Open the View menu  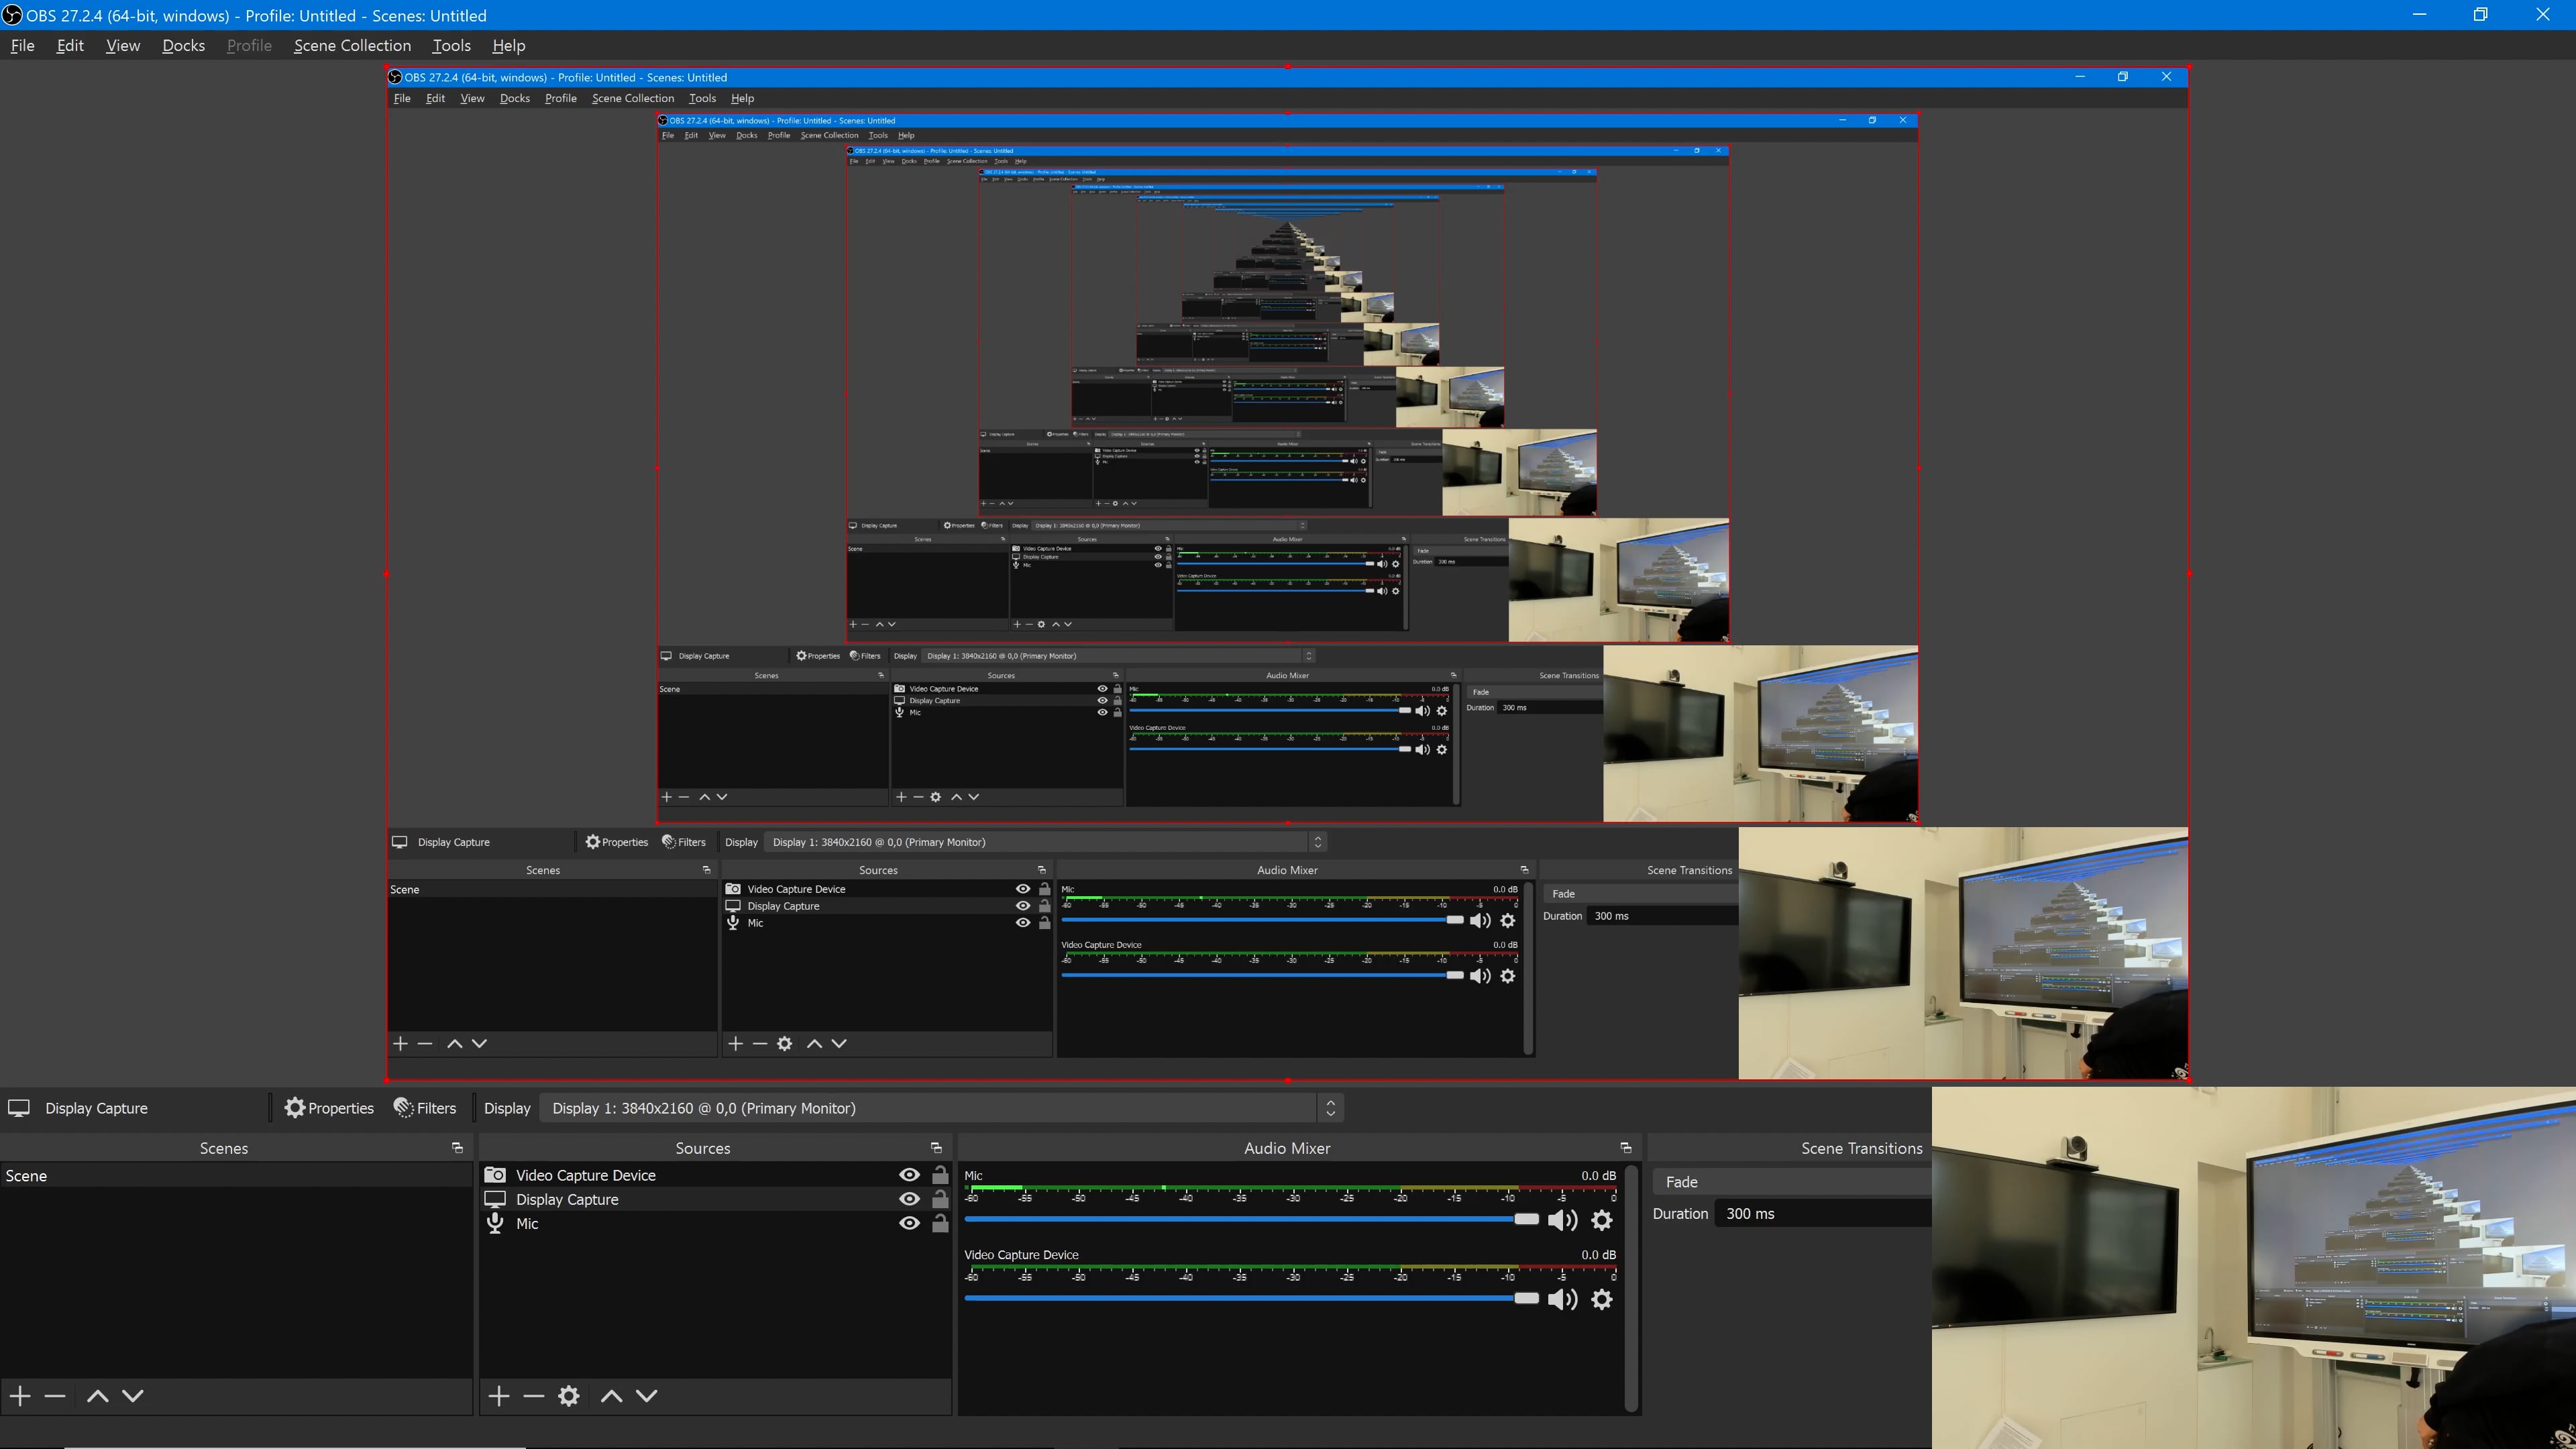123,46
